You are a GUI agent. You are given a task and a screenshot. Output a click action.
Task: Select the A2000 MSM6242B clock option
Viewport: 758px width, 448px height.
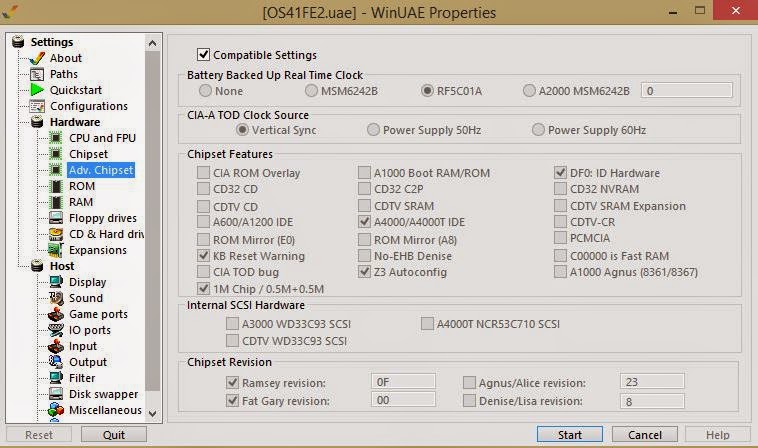tap(529, 90)
